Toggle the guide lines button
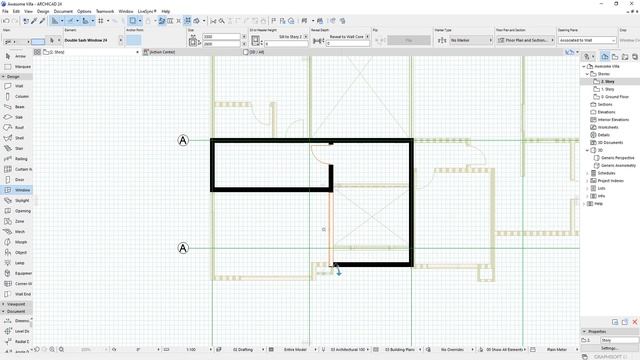This screenshot has width=640, height=360. pos(55,21)
